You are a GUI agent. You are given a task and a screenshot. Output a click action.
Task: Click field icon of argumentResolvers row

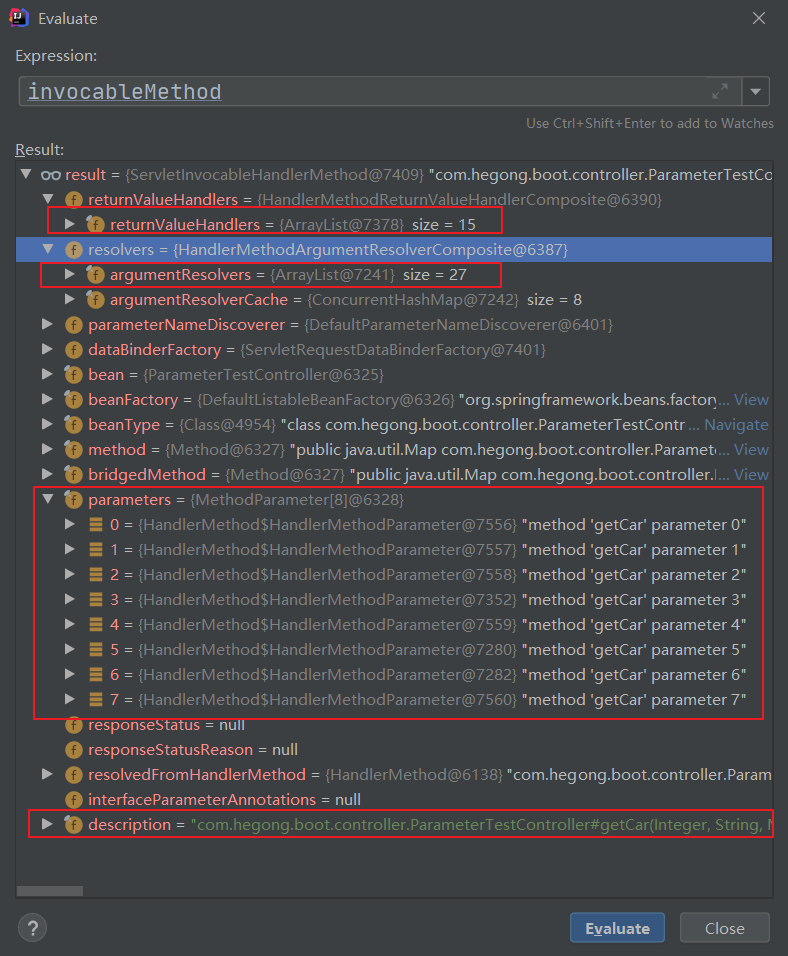click(95, 274)
